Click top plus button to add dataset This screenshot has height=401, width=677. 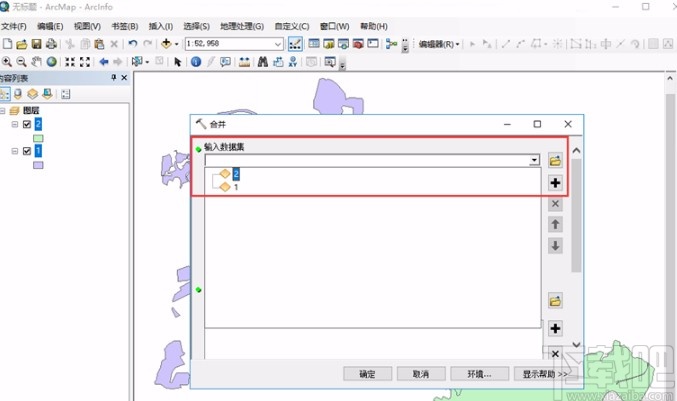[555, 183]
